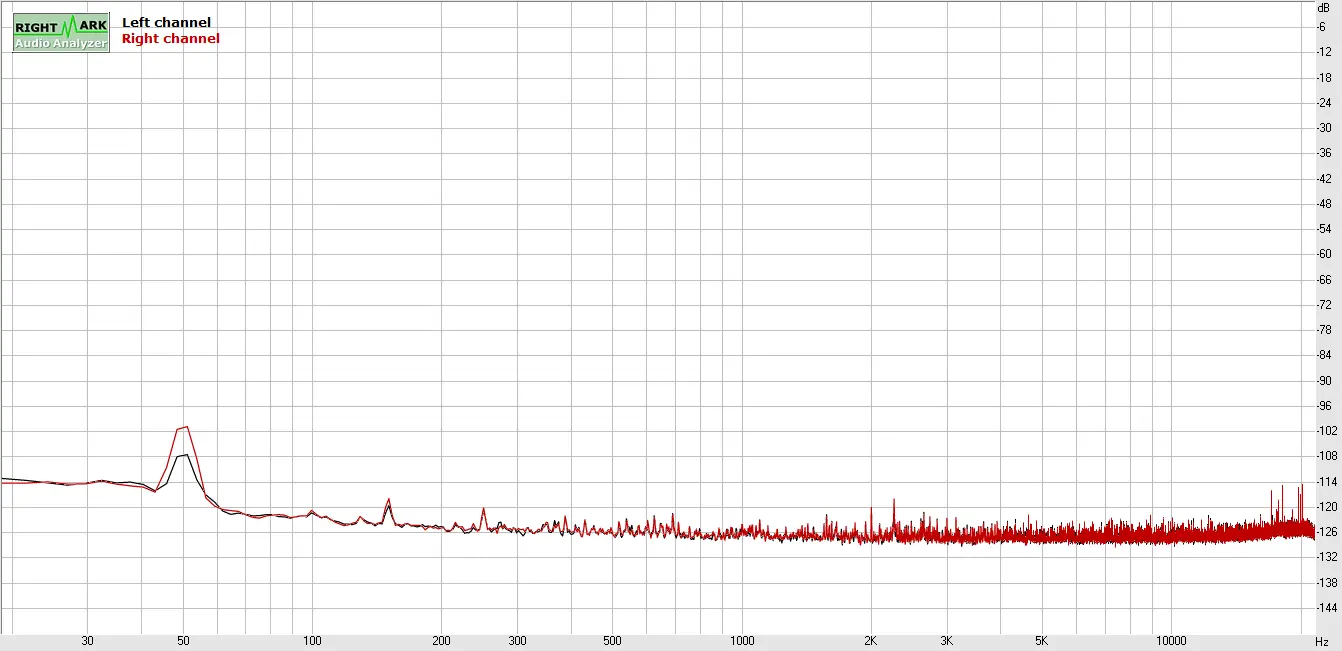The height and width of the screenshot is (651, 1342).
Task: Click the RightMark Audio Analyzer logo
Action: [61, 33]
